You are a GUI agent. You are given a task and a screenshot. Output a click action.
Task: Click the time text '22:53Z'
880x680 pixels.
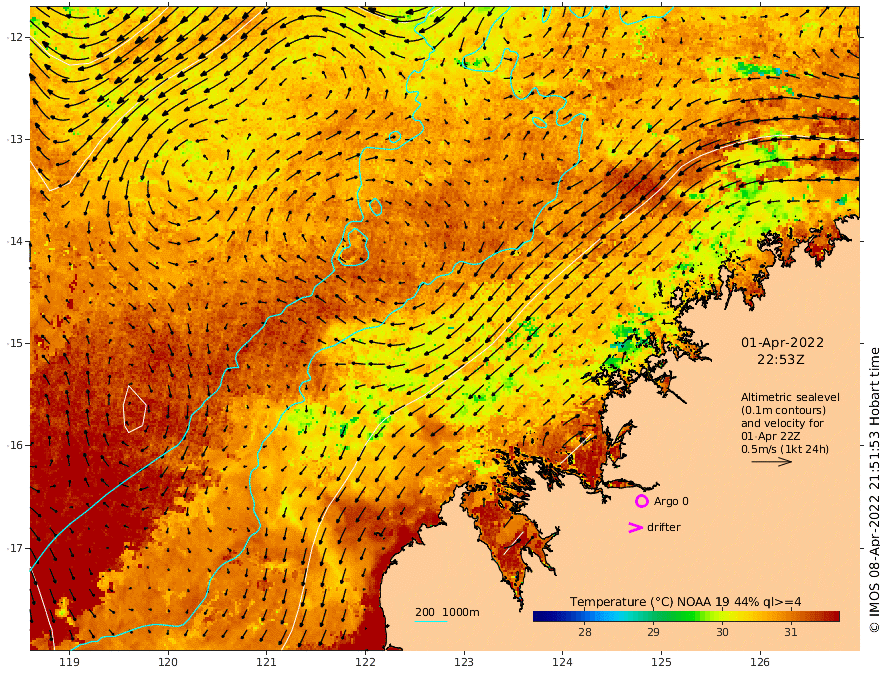pos(781,360)
